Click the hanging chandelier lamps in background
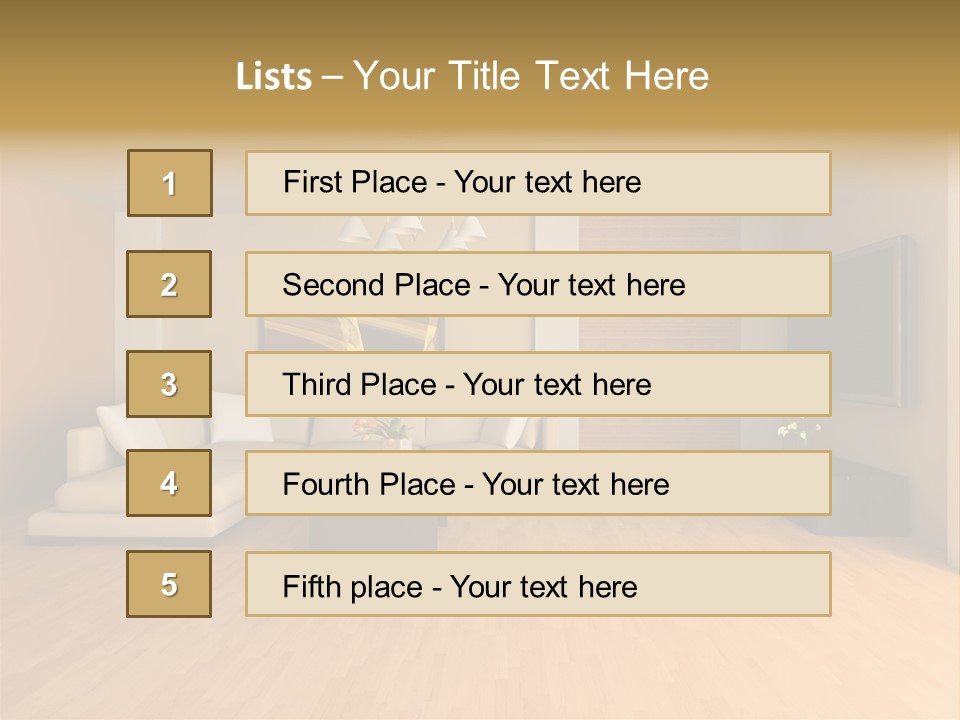Viewport: 960px width, 720px height. (410, 231)
